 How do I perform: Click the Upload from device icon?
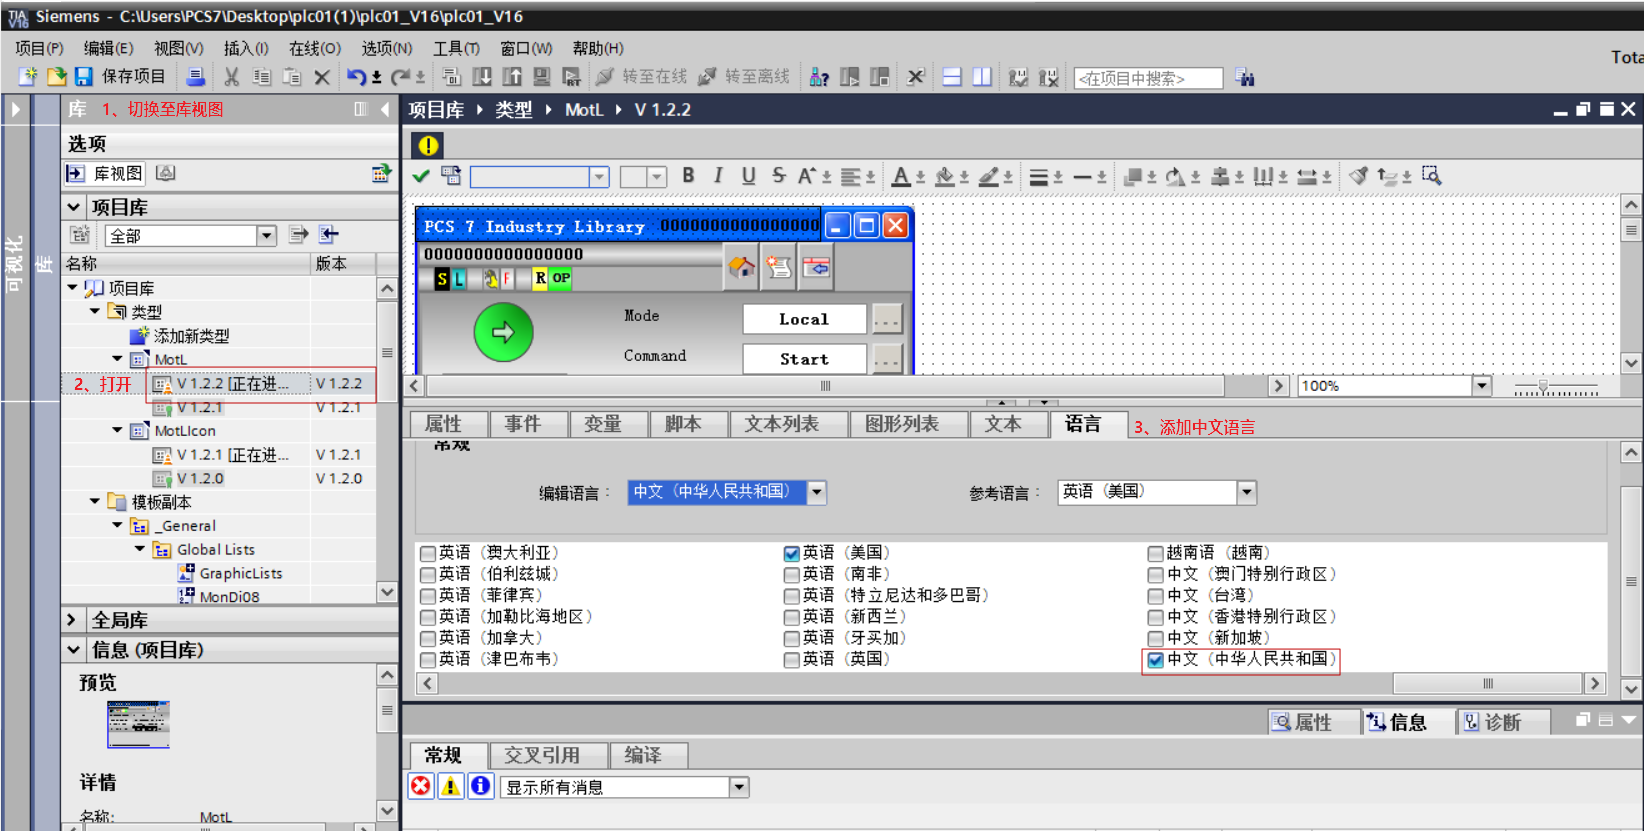(x=512, y=77)
